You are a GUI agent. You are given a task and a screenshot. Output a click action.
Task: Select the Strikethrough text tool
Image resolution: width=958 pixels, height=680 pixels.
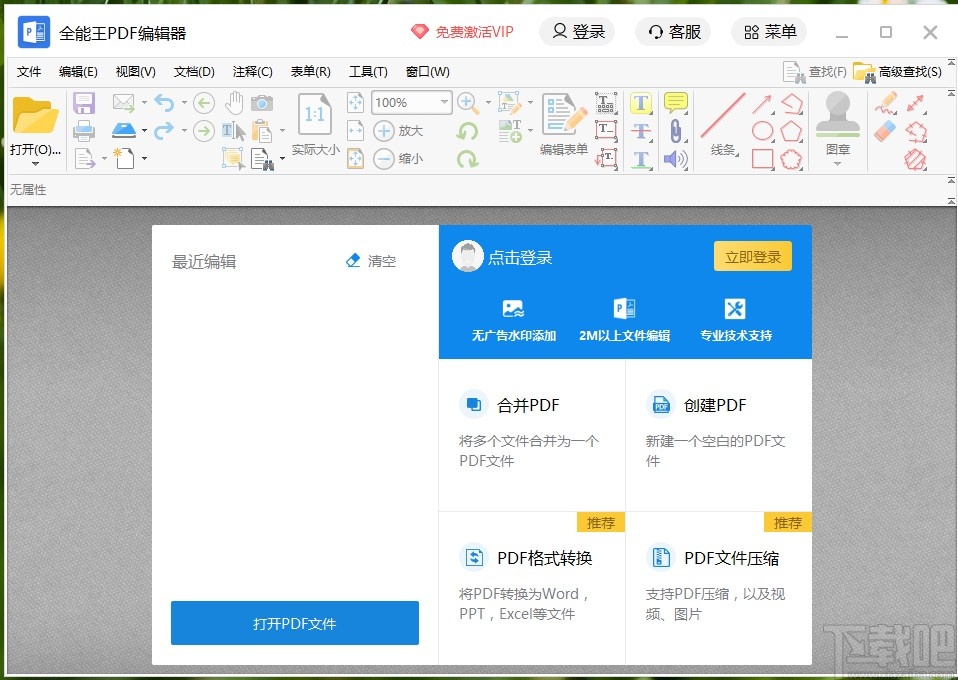(x=641, y=131)
